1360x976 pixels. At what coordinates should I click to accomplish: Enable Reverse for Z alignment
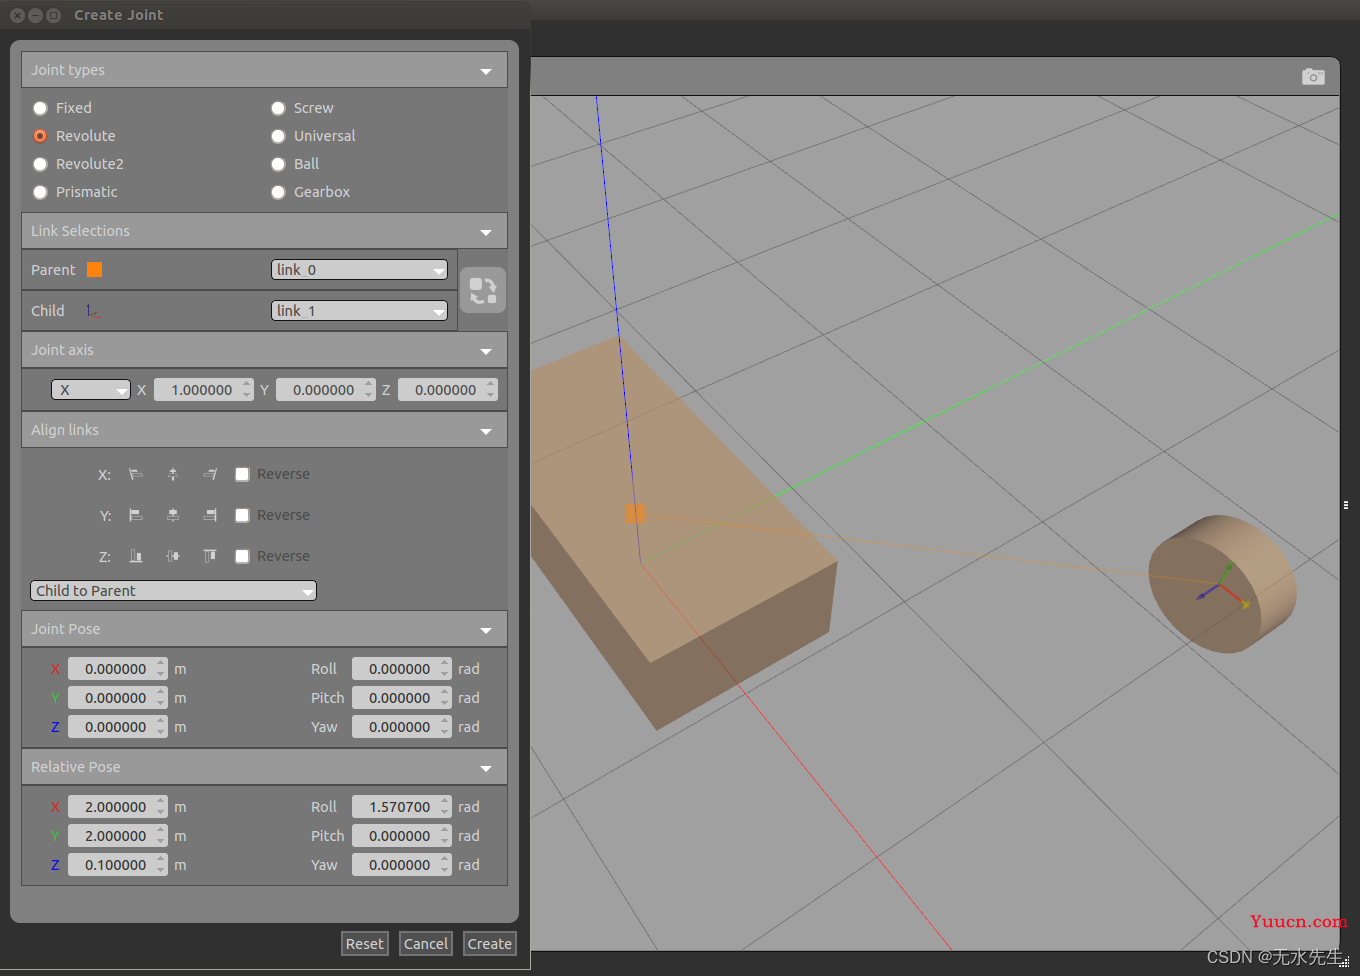point(242,556)
